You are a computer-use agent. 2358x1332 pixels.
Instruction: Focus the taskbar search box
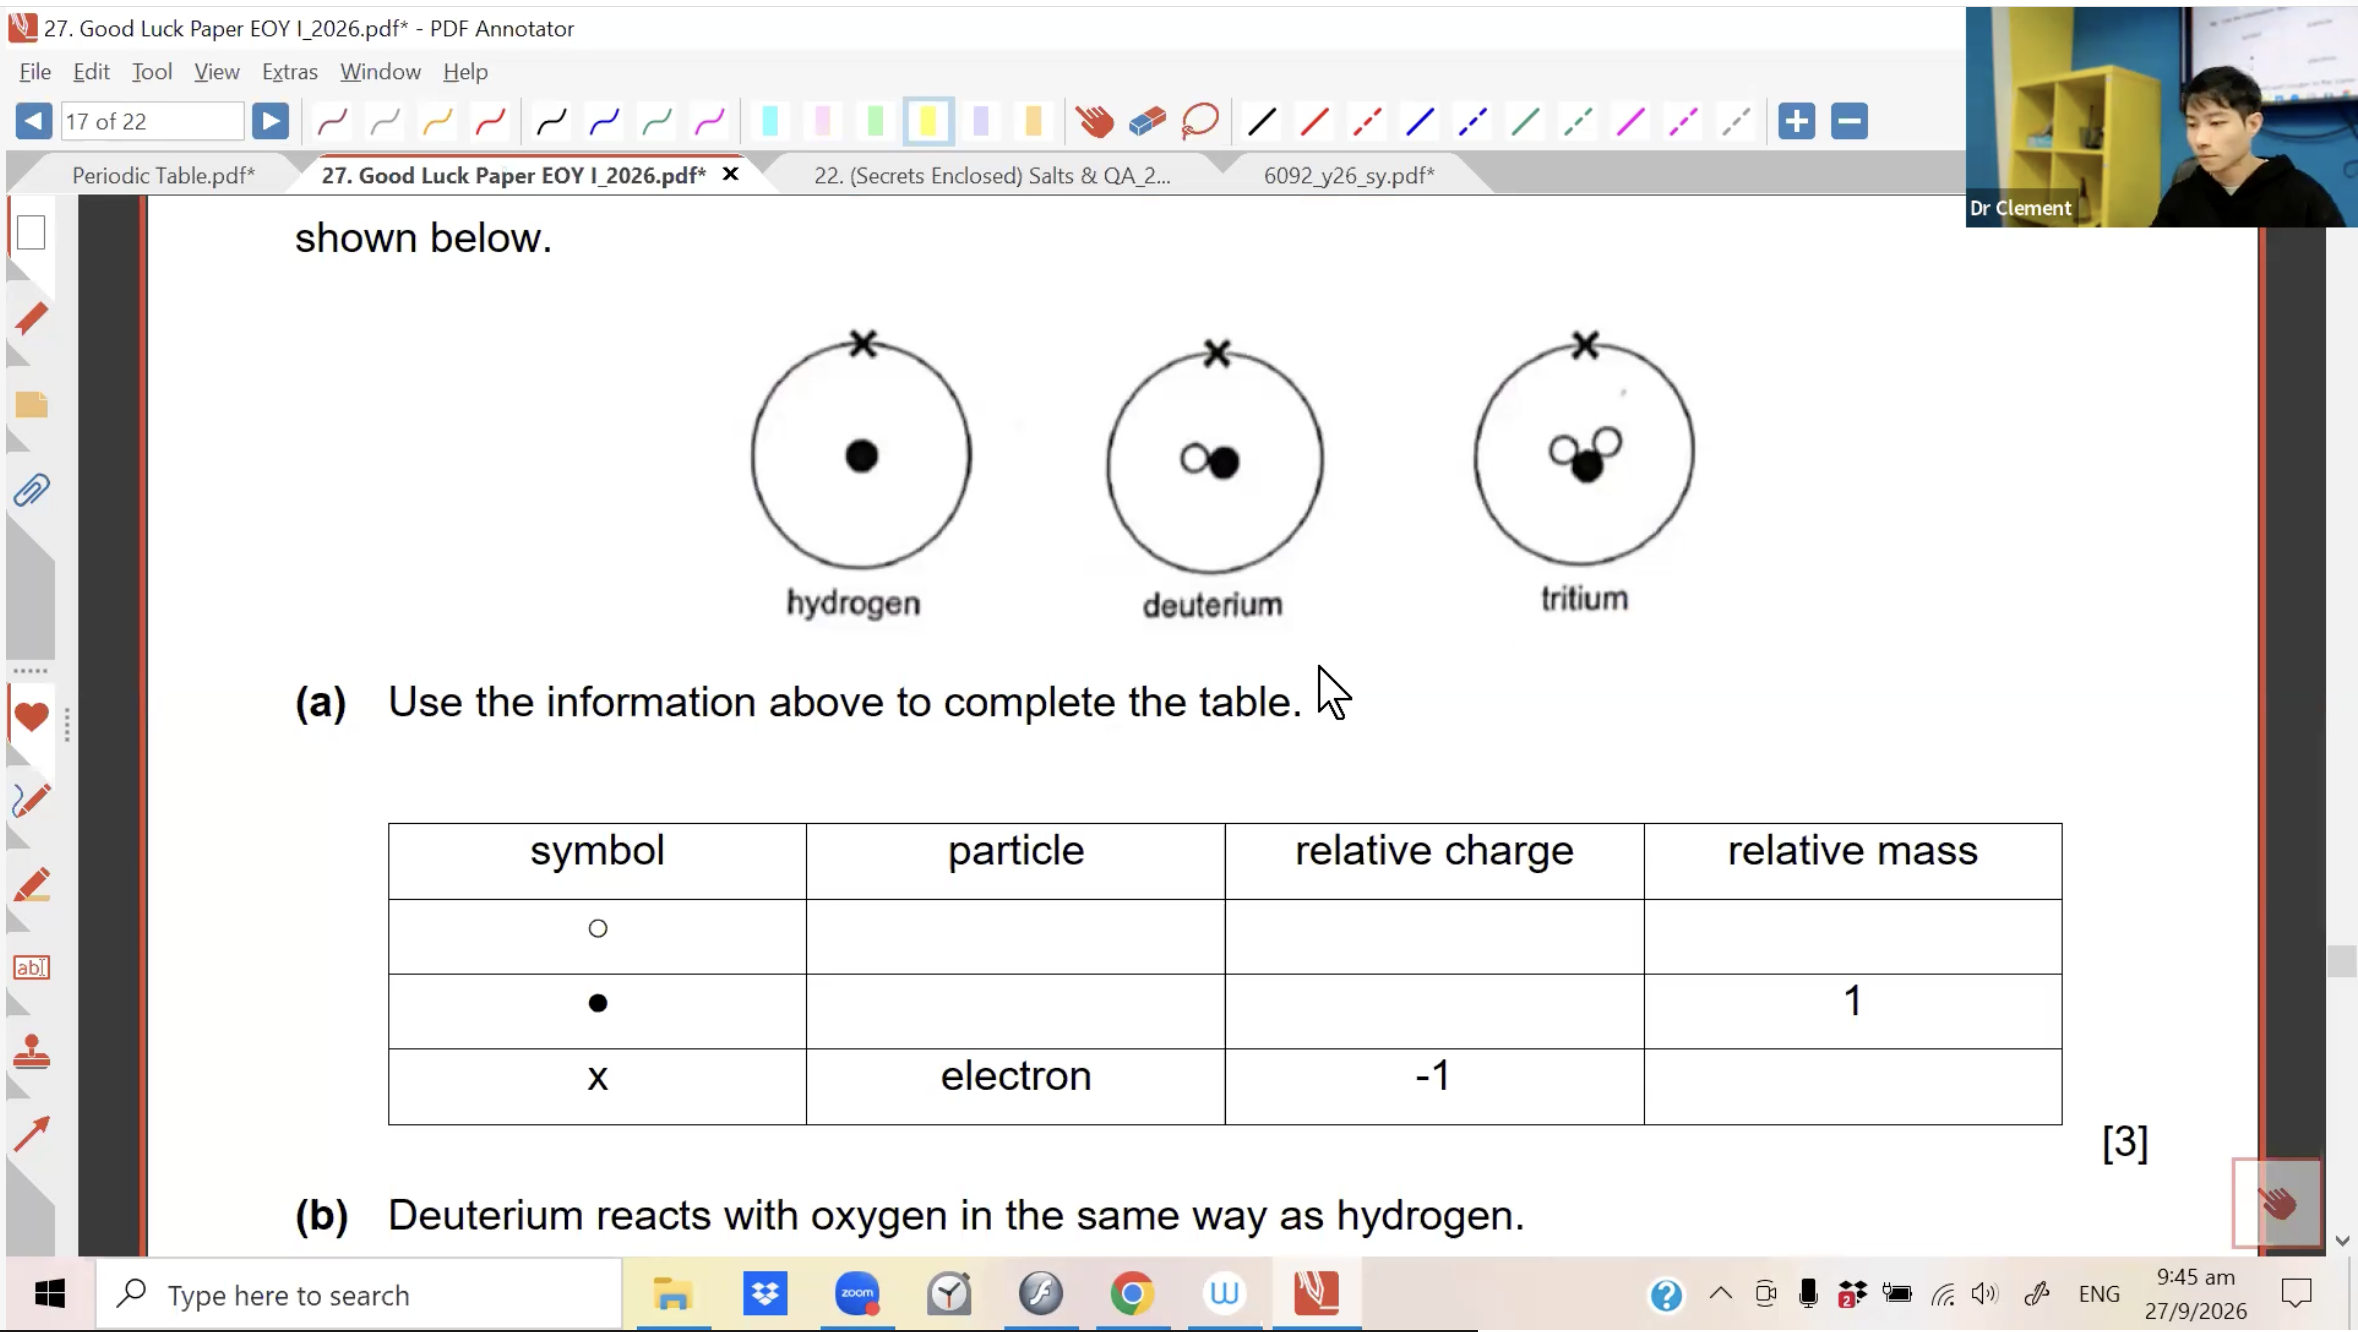click(x=358, y=1295)
